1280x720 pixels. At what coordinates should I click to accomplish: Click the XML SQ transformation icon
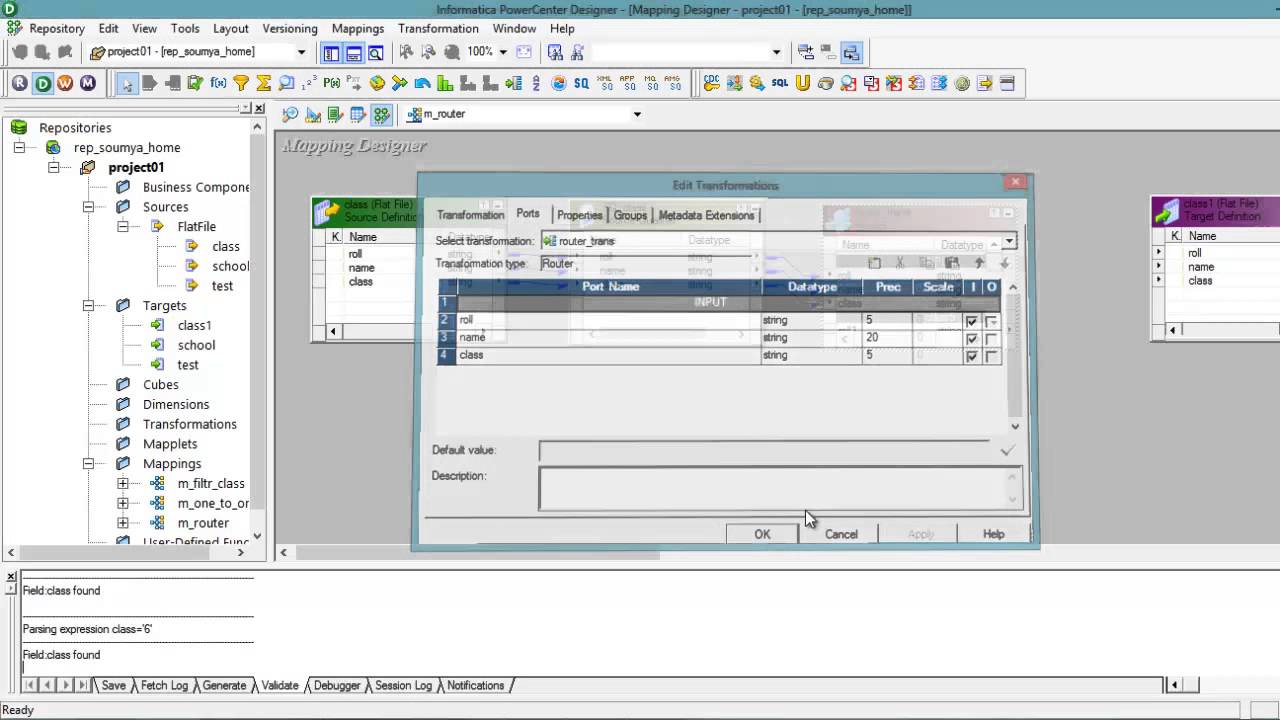pos(604,83)
